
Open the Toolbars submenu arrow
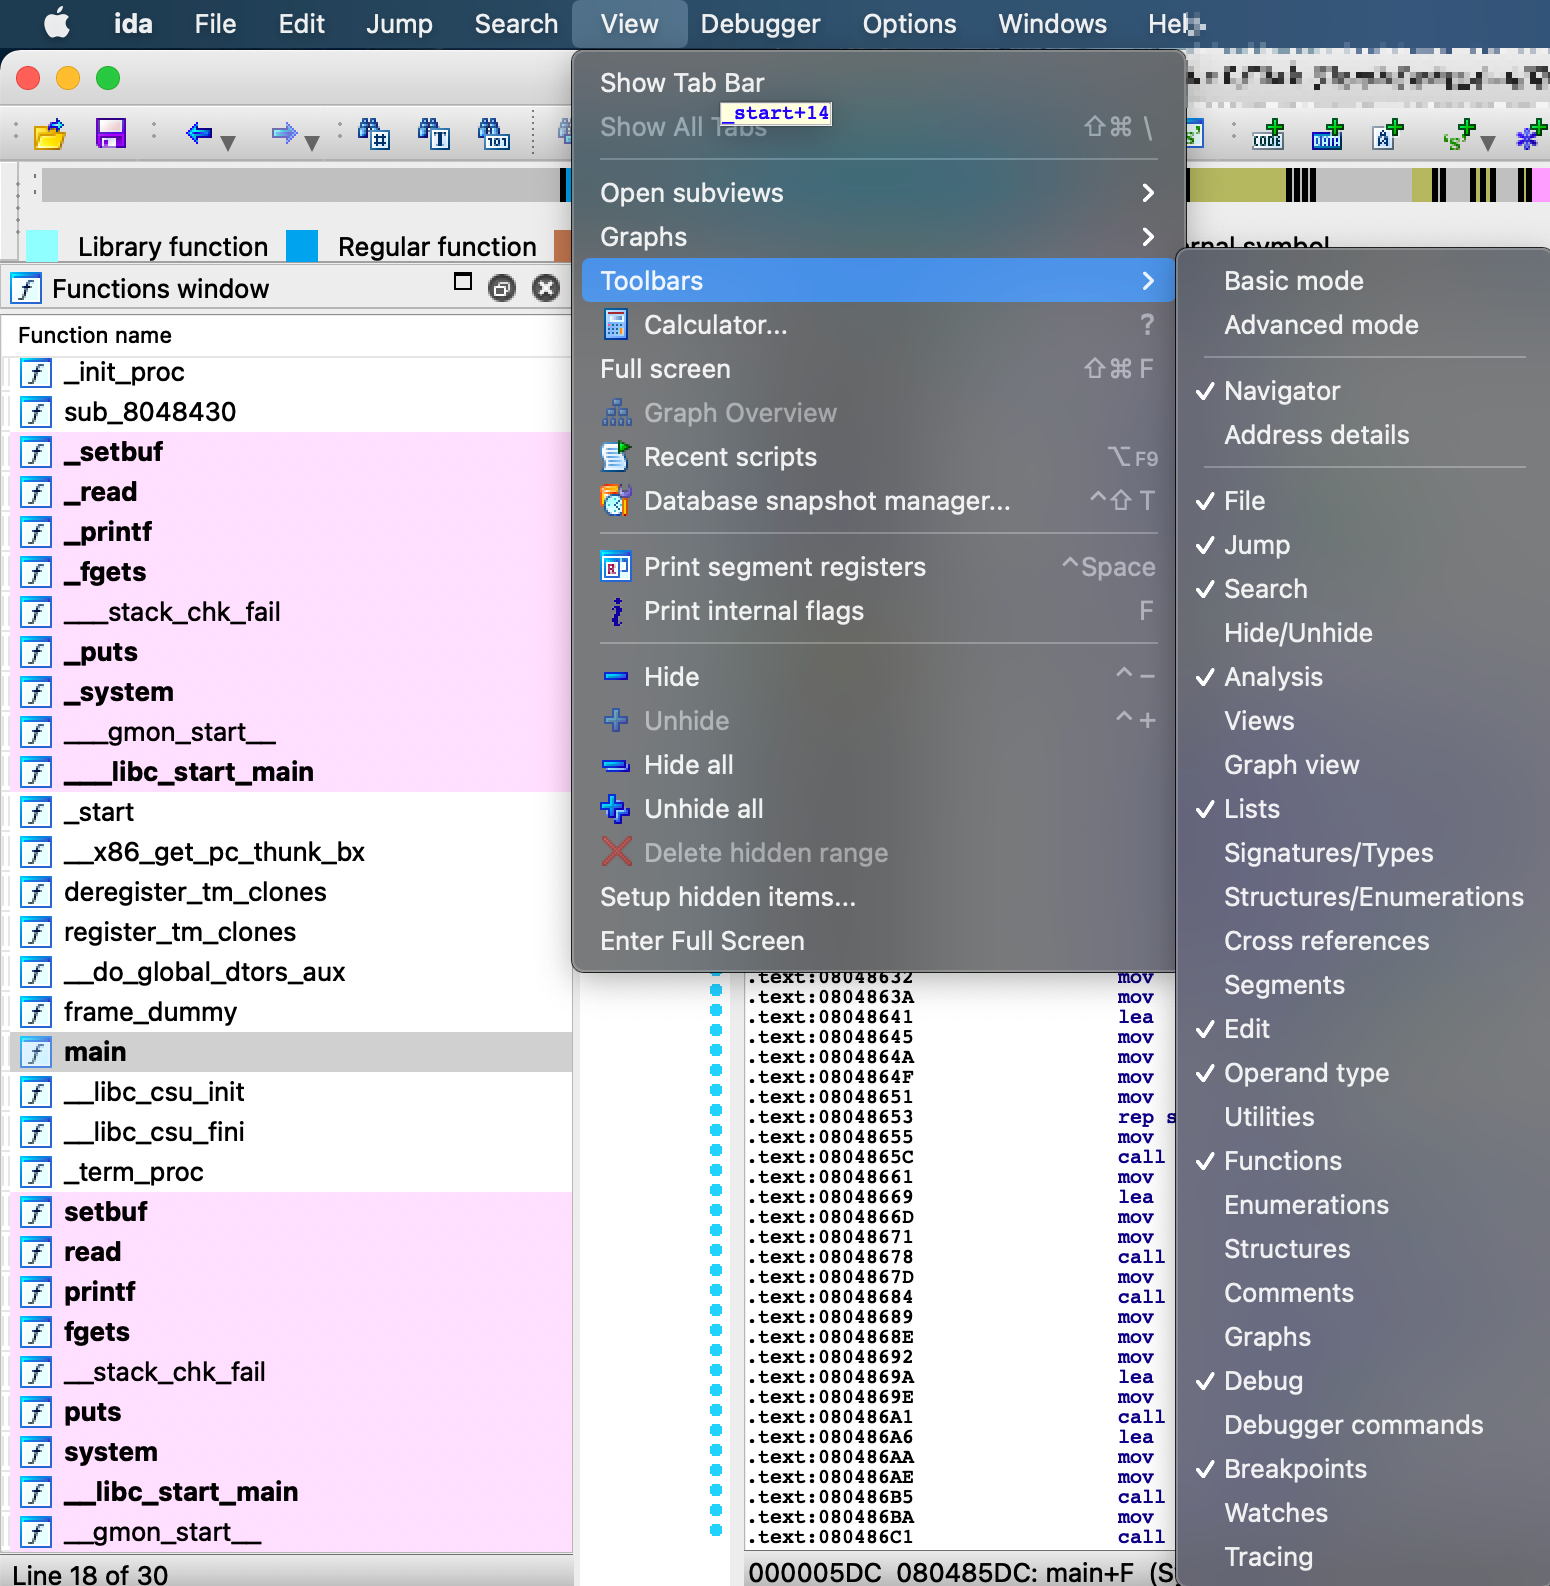click(1148, 281)
